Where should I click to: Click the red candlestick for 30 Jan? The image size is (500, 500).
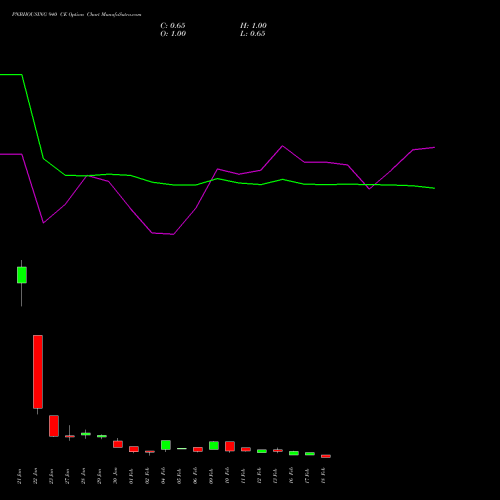pyautogui.click(x=118, y=444)
